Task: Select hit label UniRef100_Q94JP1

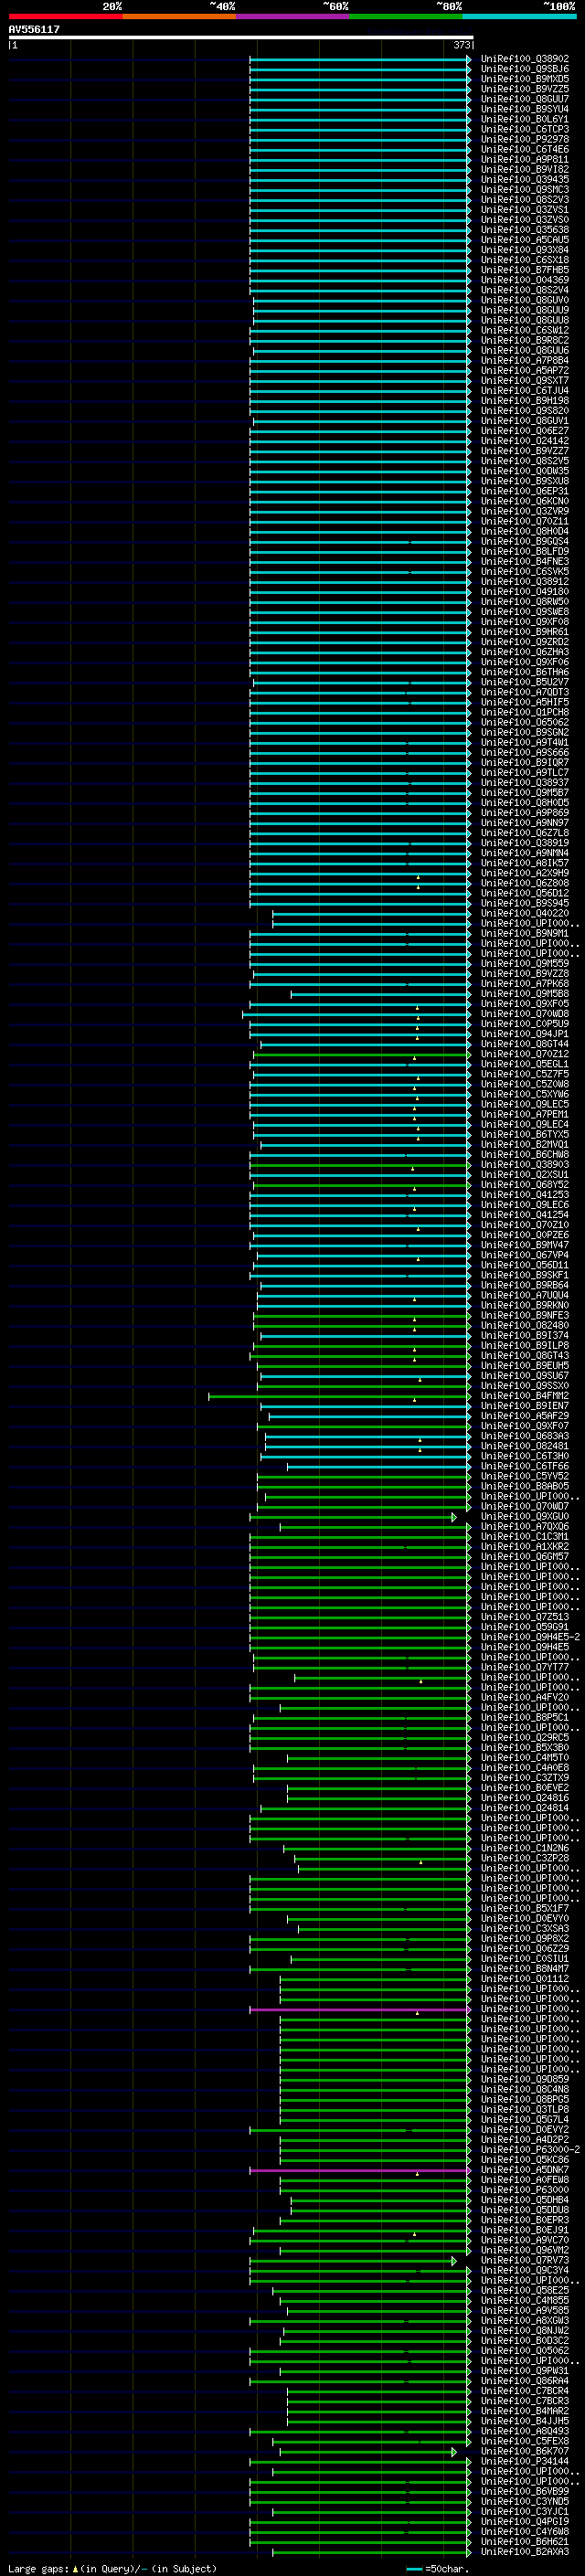Action: click(524, 1034)
